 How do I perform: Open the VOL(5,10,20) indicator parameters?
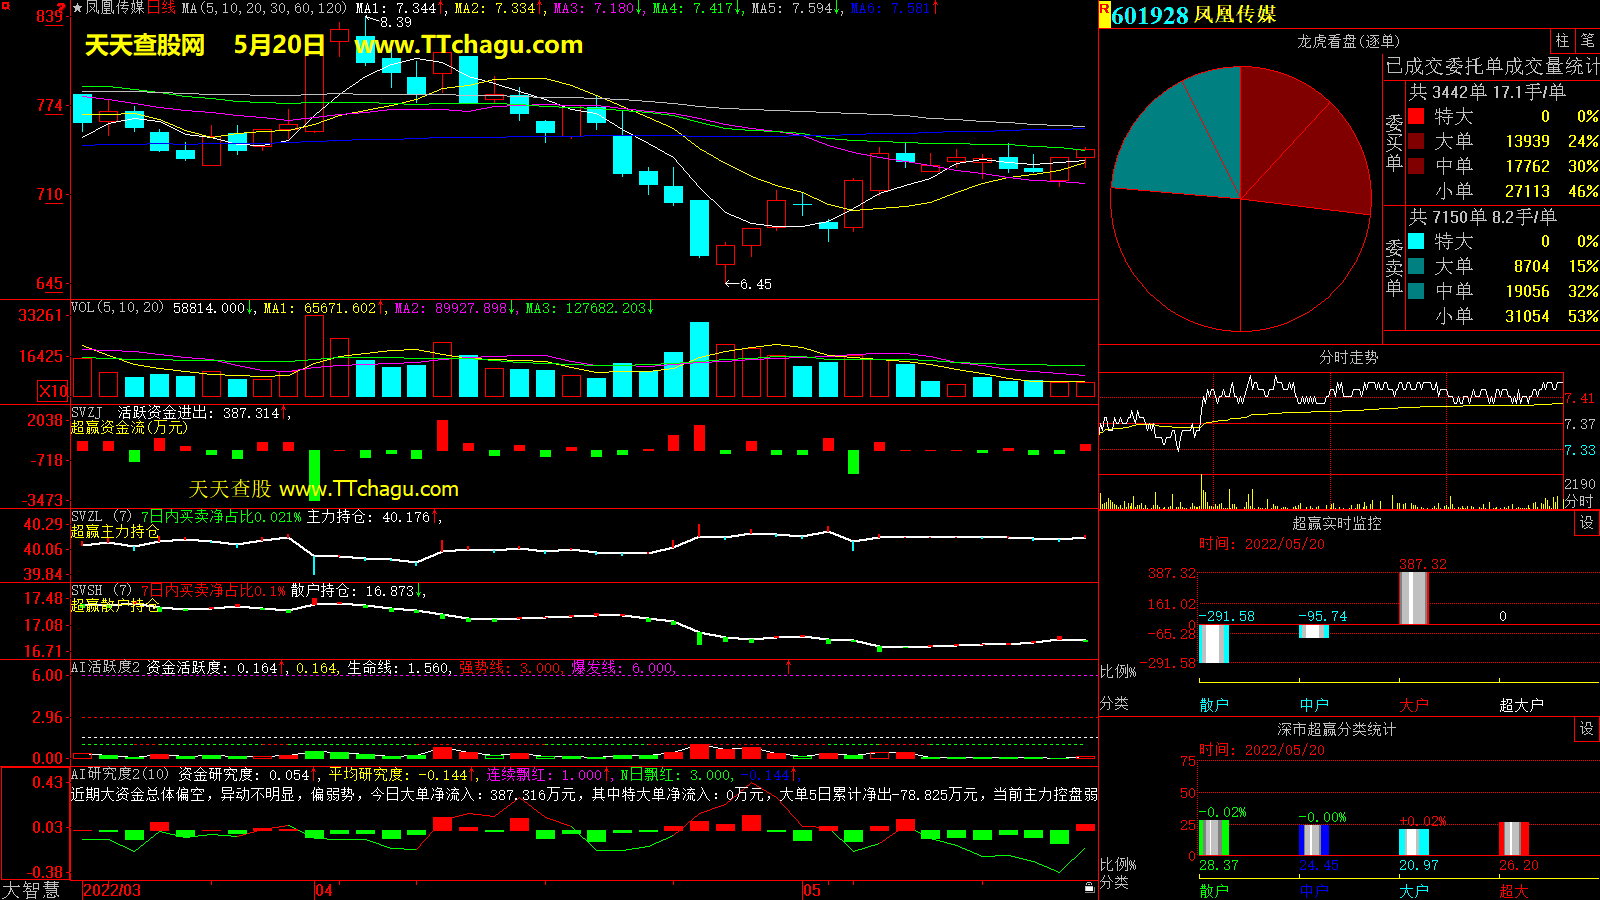tap(117, 308)
